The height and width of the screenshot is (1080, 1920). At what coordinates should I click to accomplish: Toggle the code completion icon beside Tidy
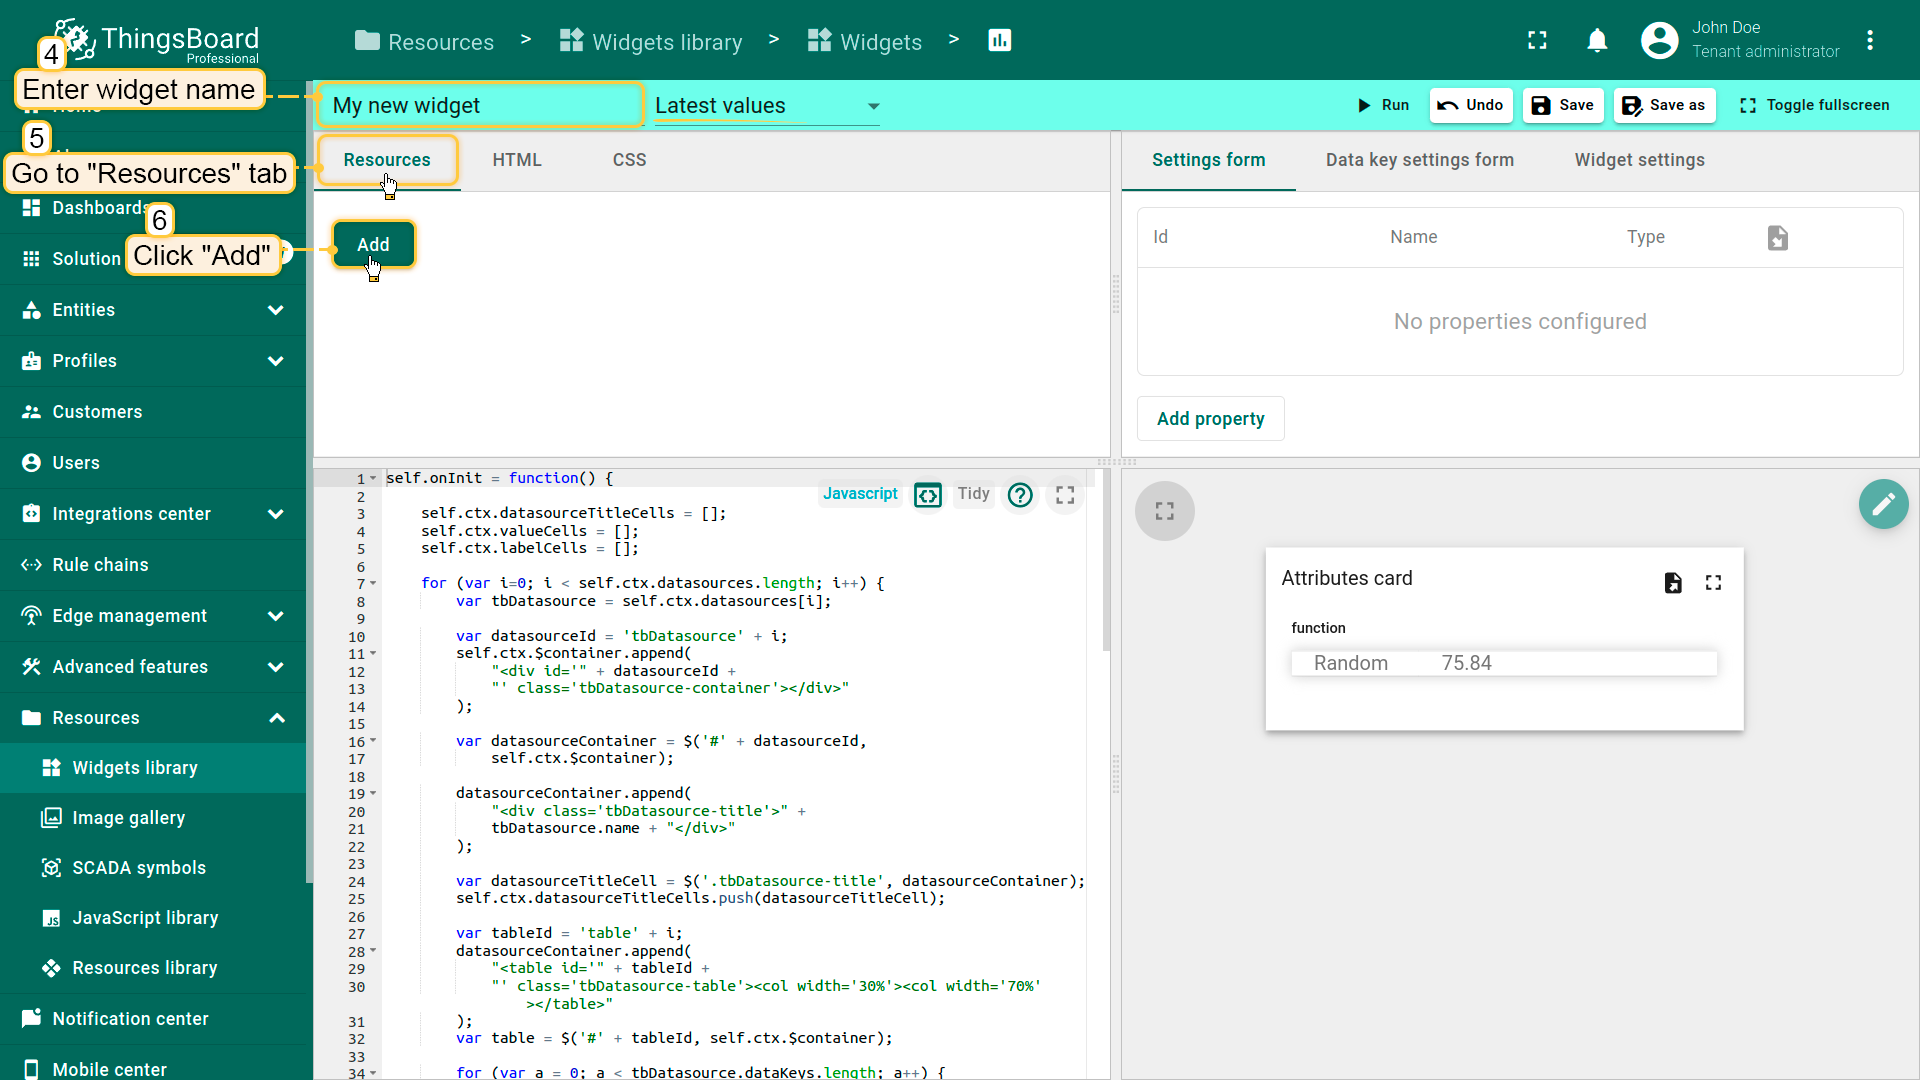928,495
